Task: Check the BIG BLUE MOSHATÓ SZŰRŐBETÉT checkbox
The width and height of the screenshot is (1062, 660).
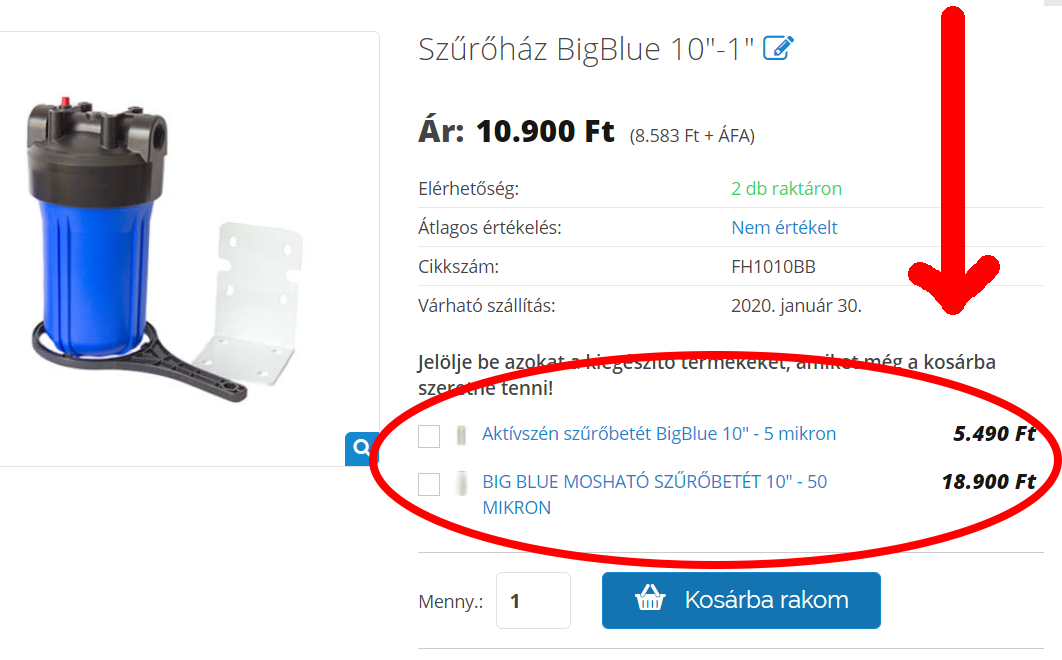Action: coord(429,484)
